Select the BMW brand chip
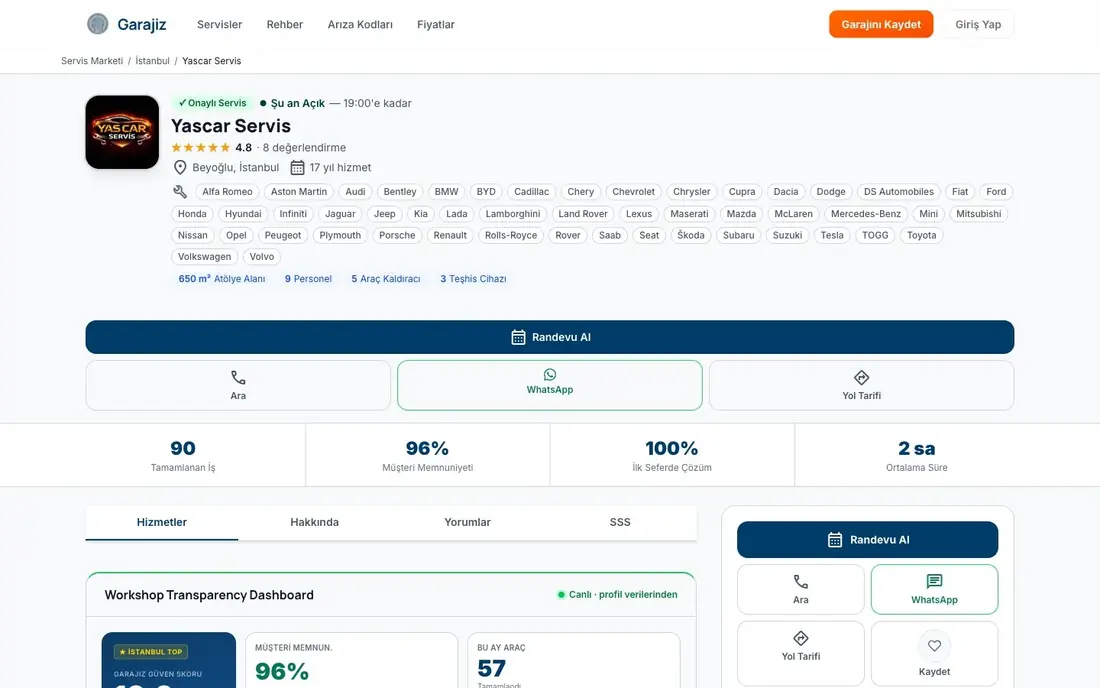Image resolution: width=1100 pixels, height=688 pixels. (x=446, y=191)
